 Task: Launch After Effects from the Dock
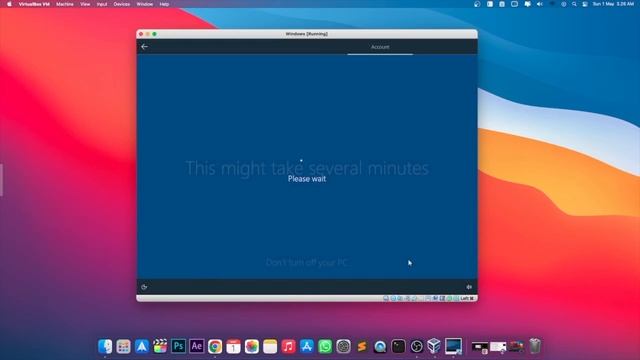click(x=197, y=346)
